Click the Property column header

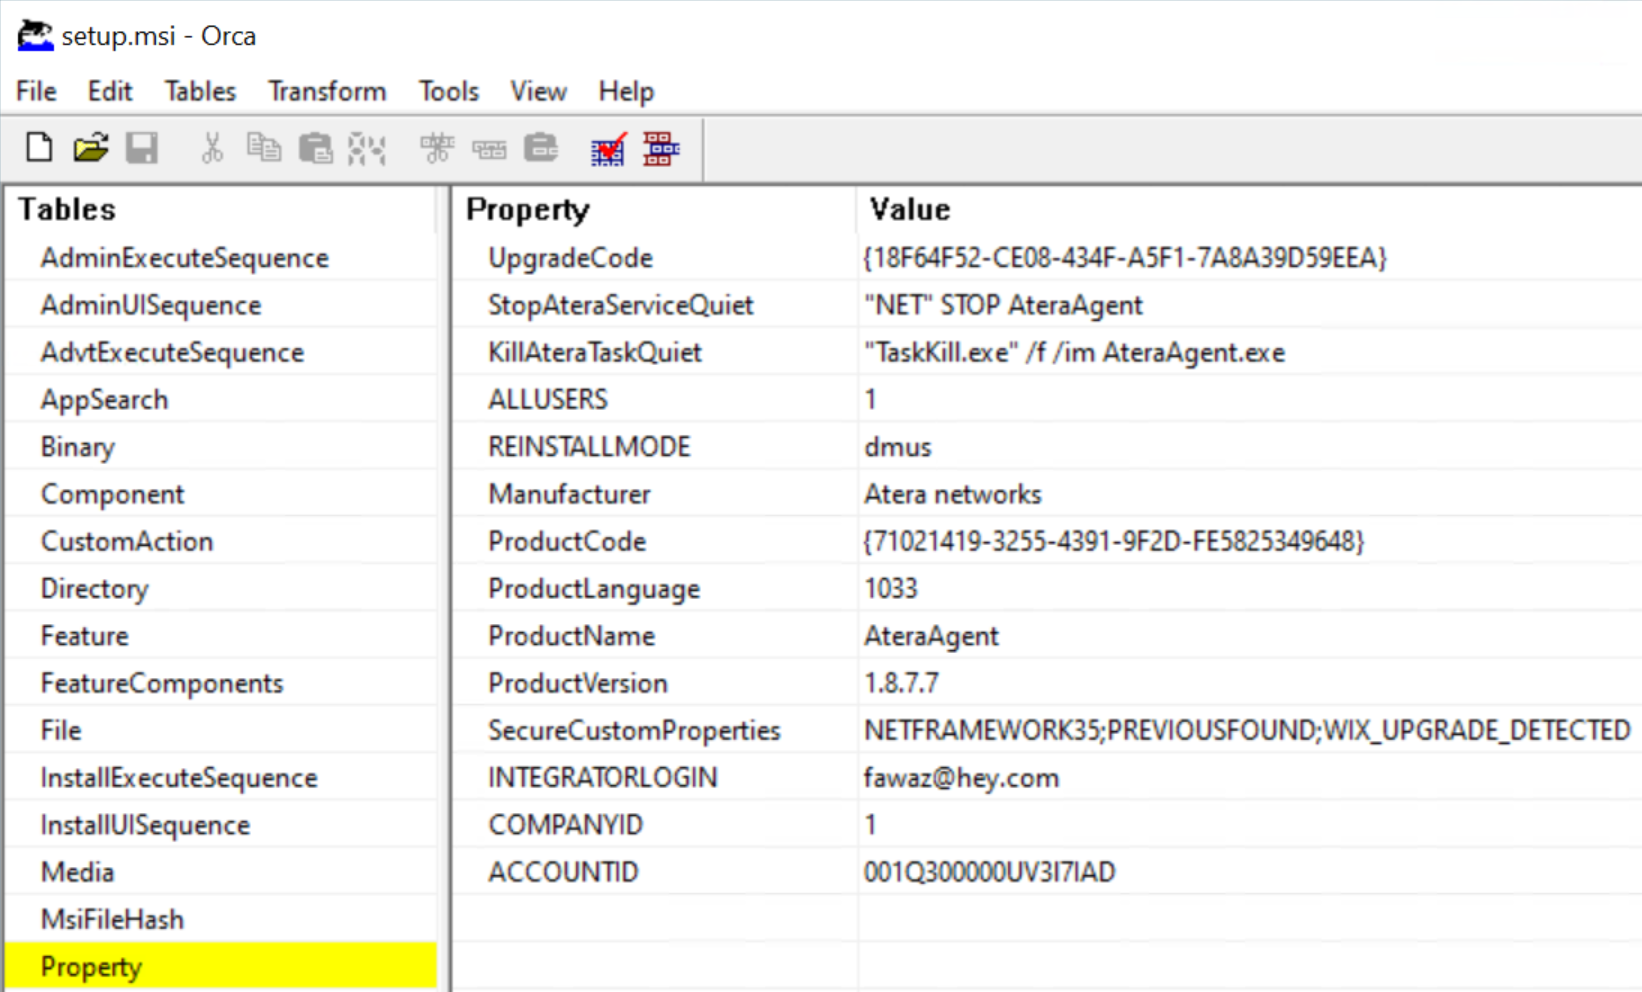click(528, 209)
